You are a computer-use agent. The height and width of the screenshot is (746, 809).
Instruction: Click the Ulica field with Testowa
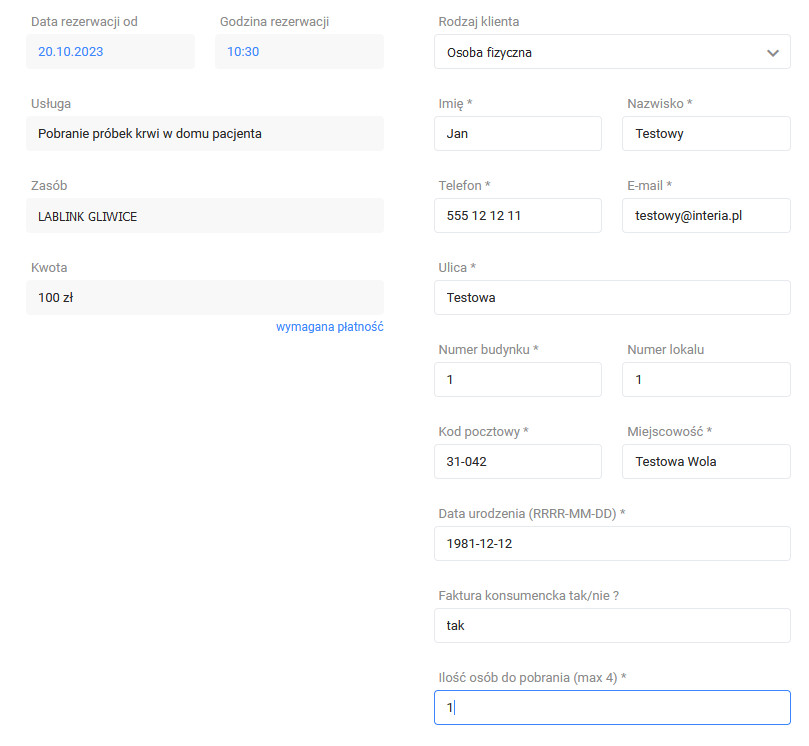(x=612, y=298)
